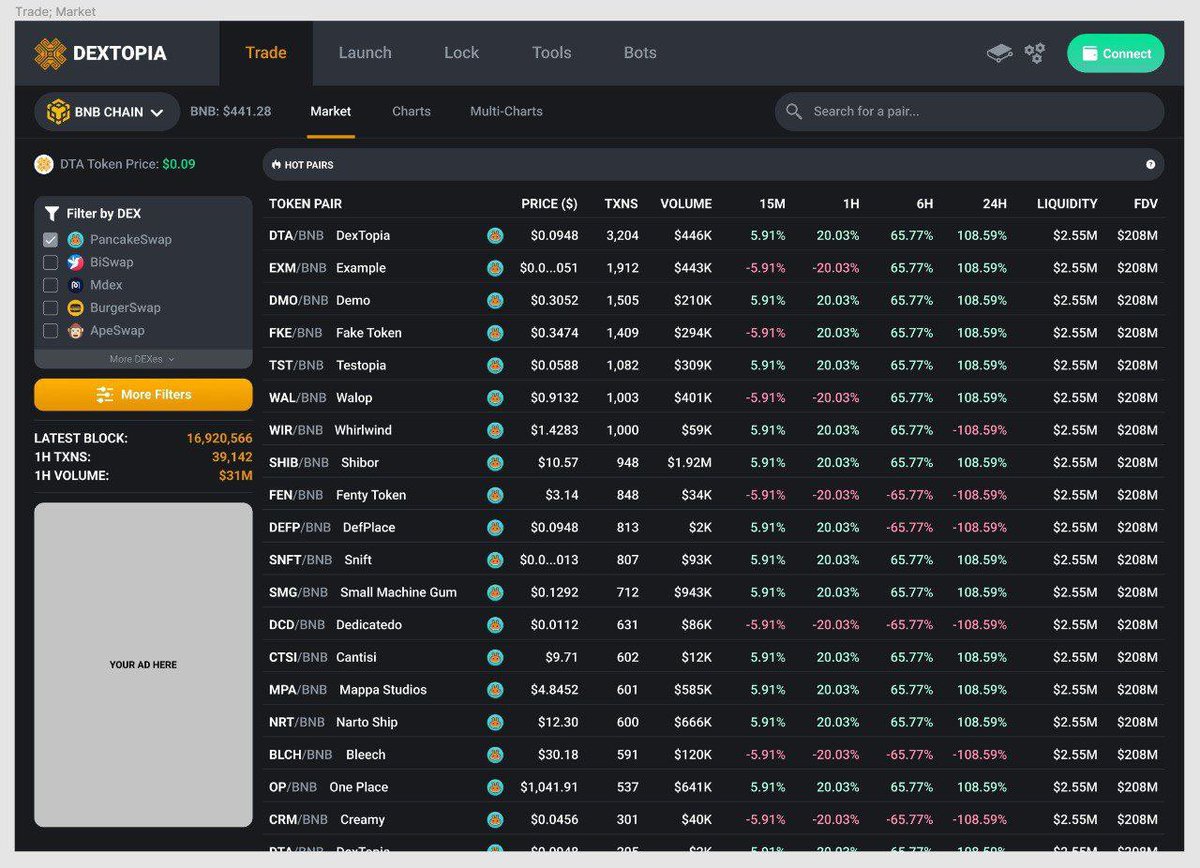The image size is (1200, 868).
Task: Click the fire icon on the Hot Pairs banner
Action: coord(275,164)
